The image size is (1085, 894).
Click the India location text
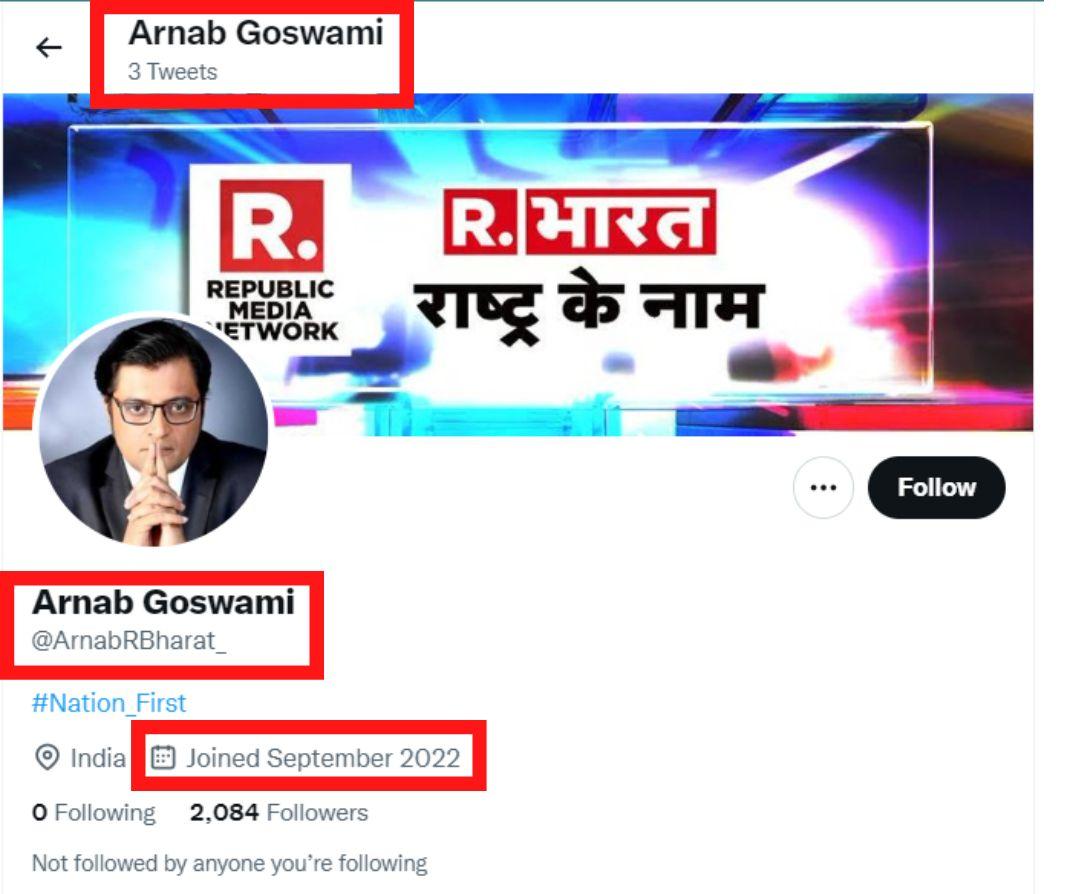click(x=98, y=758)
